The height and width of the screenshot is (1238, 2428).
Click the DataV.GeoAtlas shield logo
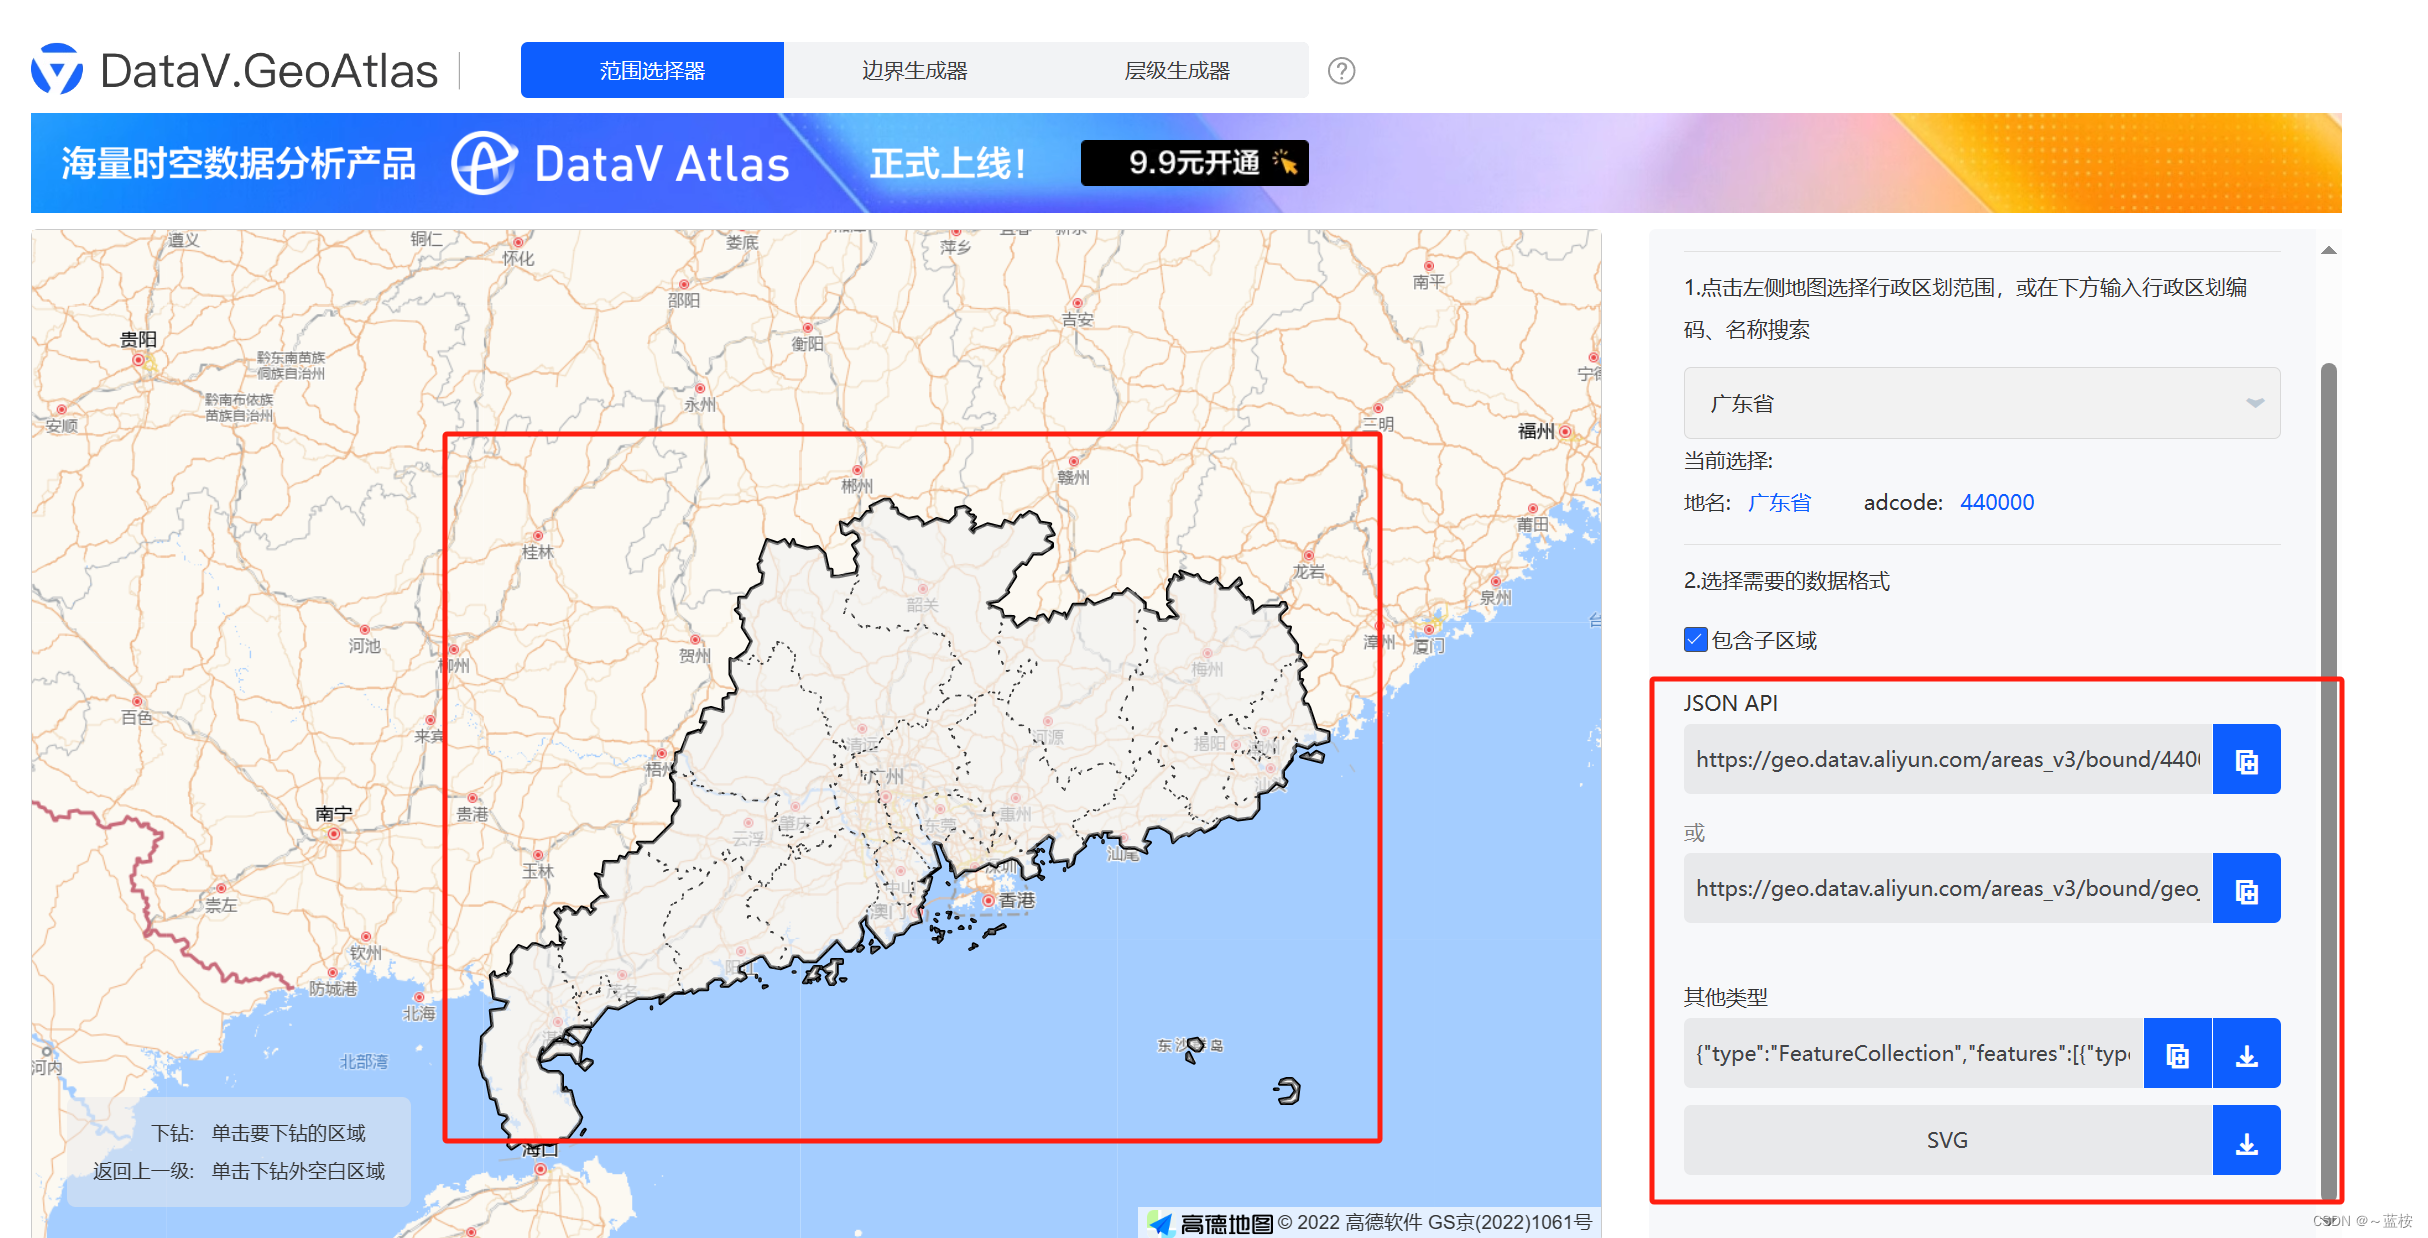coord(56,69)
